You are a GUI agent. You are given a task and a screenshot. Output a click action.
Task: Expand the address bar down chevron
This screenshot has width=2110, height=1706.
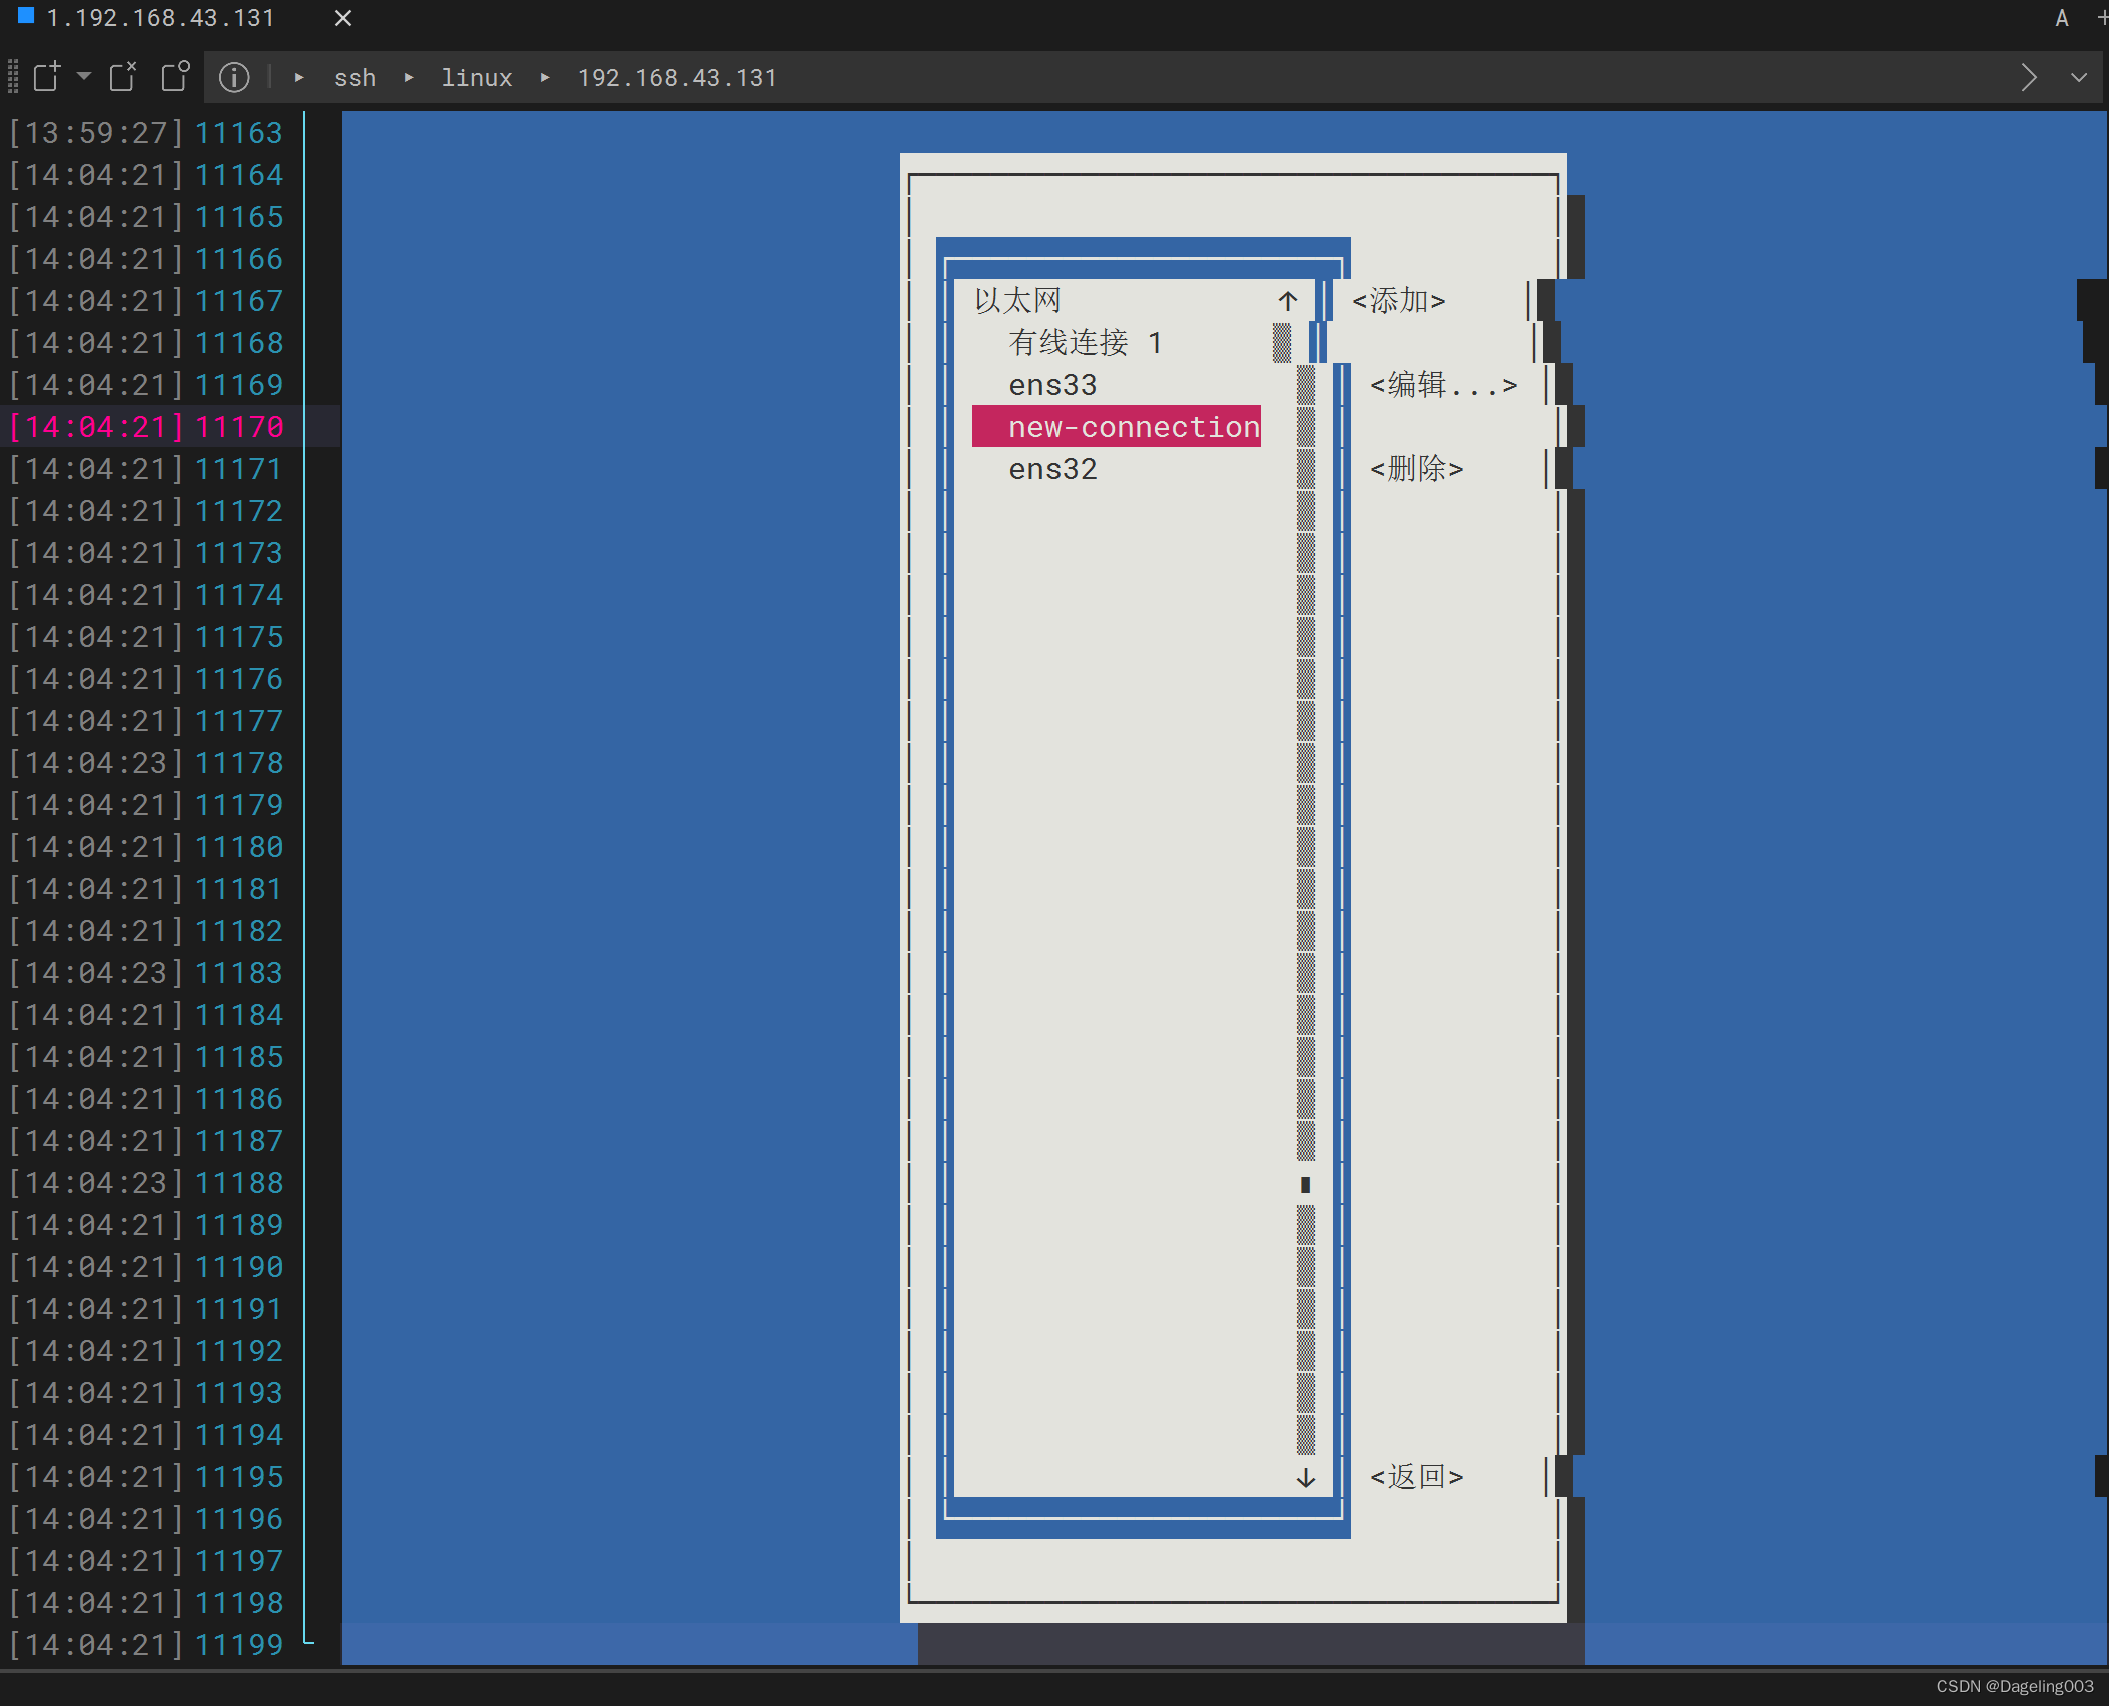click(2079, 77)
